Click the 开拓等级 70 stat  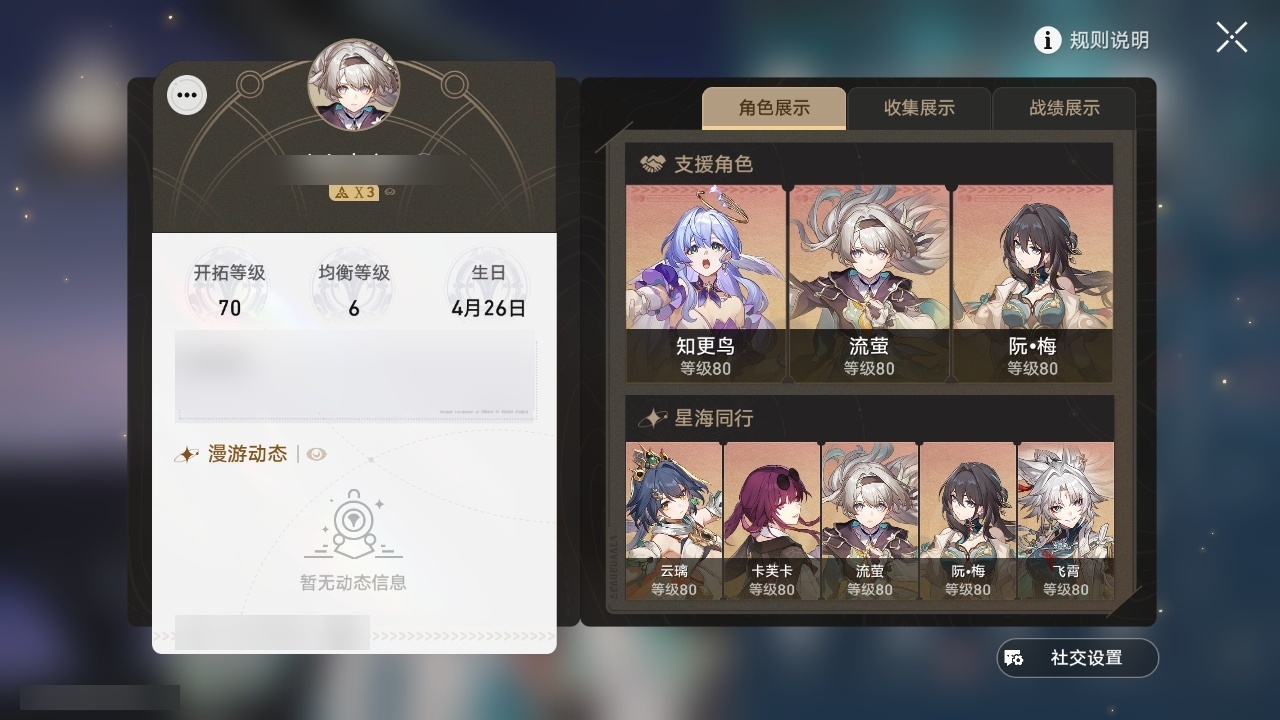(229, 290)
